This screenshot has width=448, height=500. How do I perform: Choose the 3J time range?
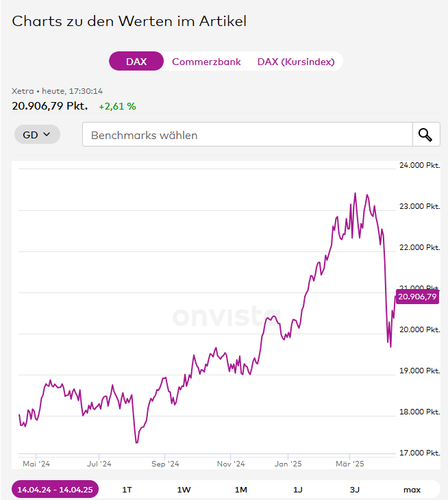click(x=355, y=490)
